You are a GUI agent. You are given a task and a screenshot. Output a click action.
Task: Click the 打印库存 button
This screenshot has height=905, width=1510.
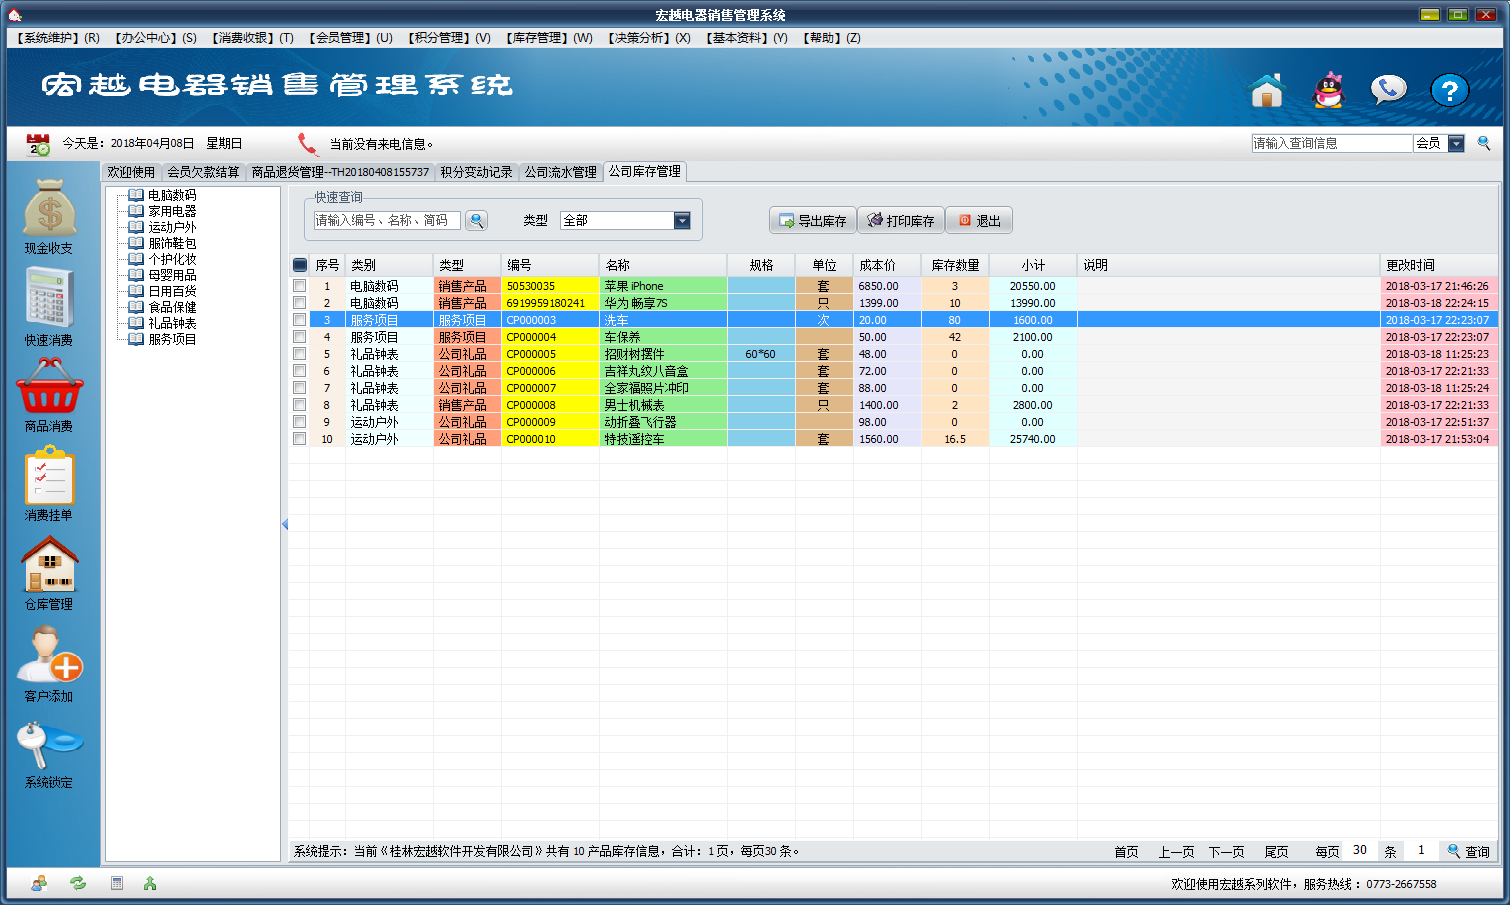coord(900,221)
